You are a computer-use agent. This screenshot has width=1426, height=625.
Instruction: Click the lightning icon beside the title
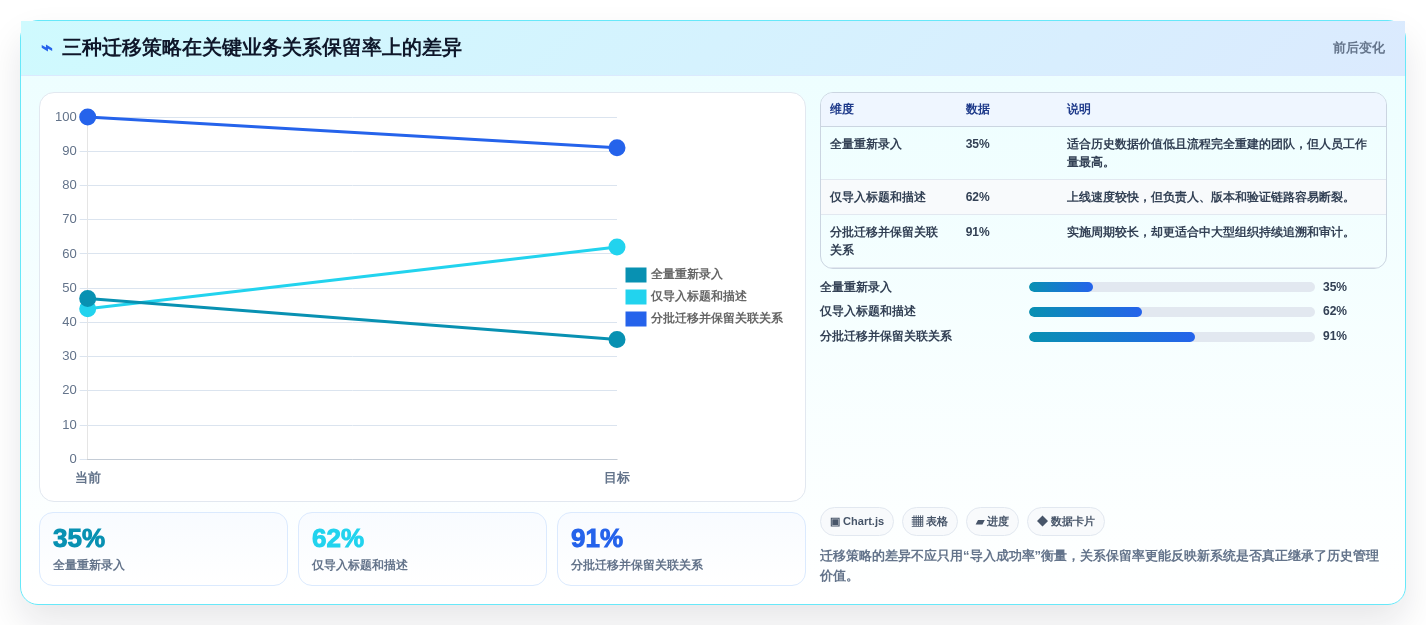click(x=47, y=48)
